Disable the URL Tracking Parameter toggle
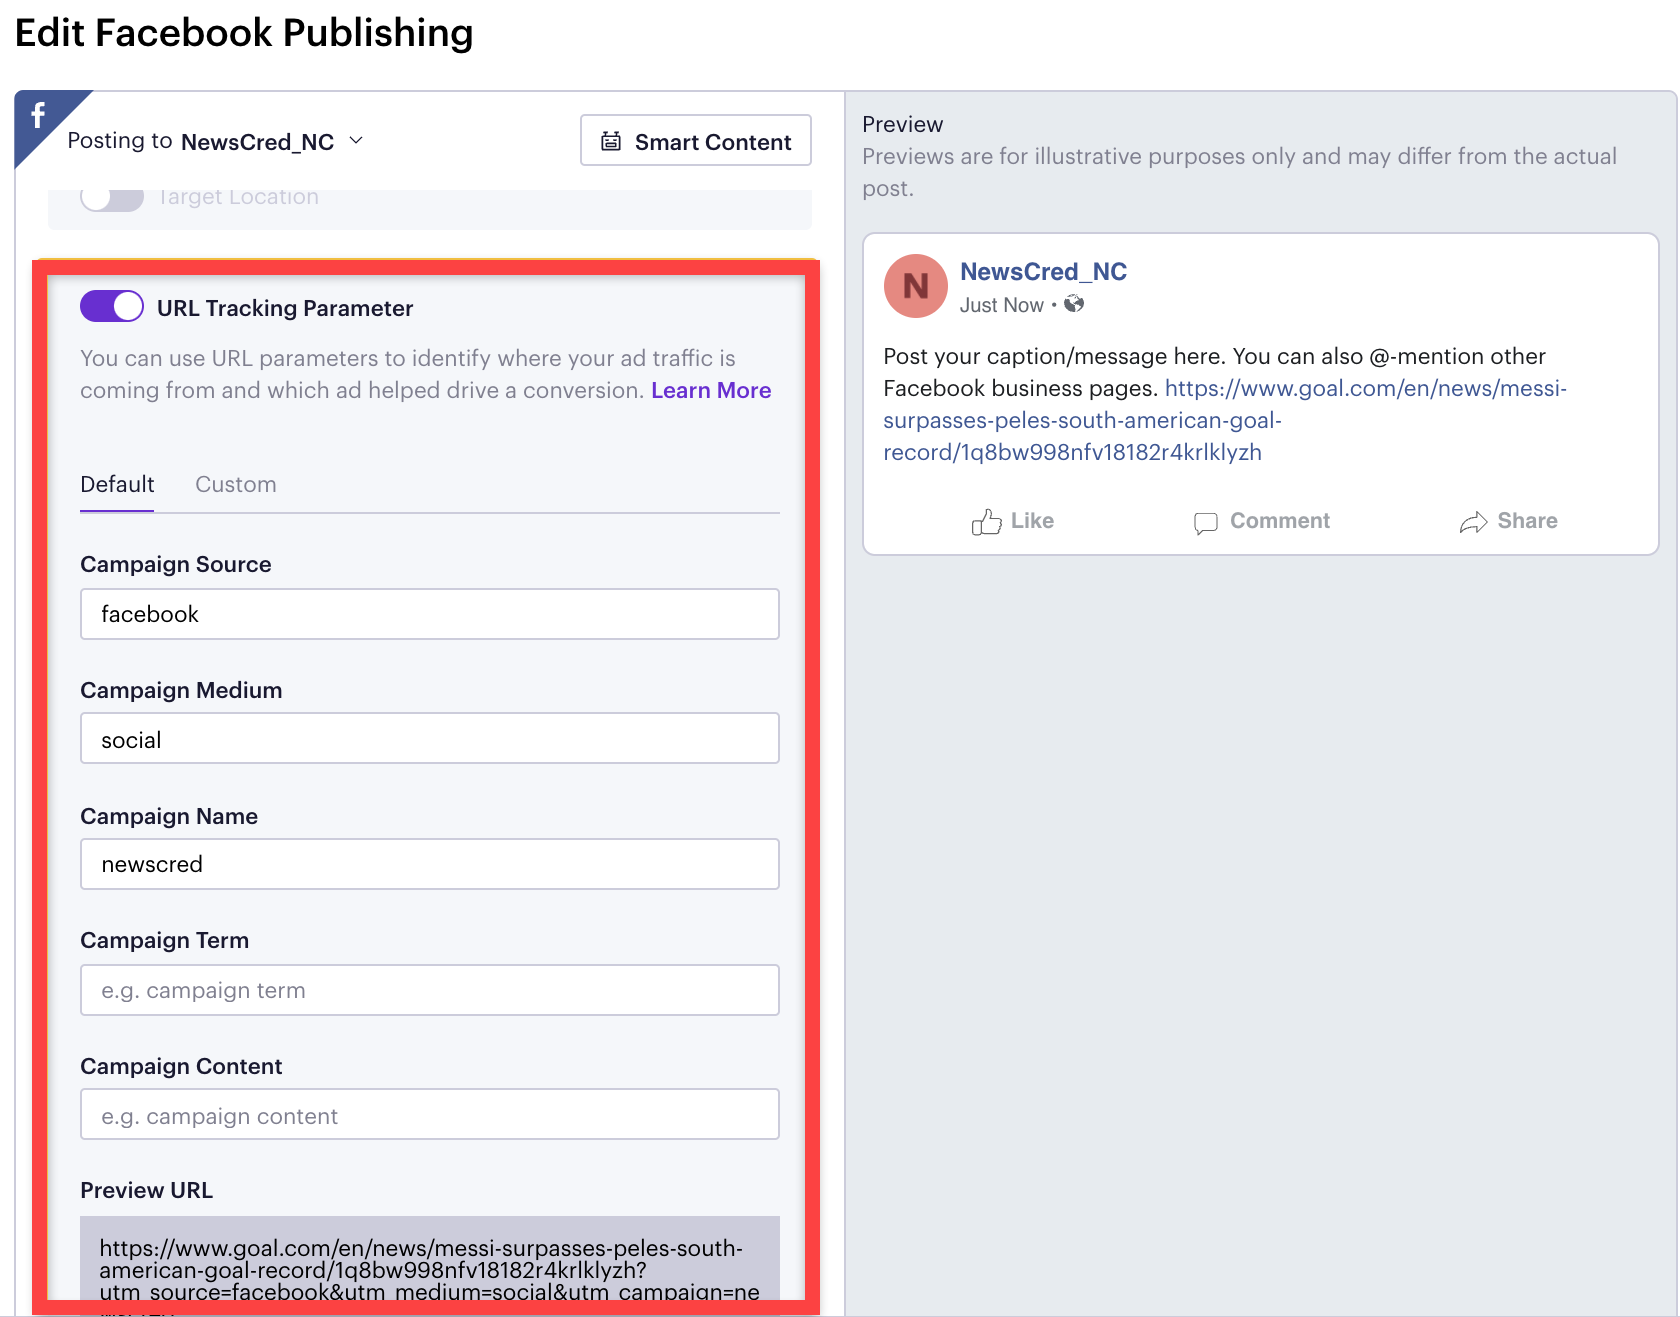 112,306
